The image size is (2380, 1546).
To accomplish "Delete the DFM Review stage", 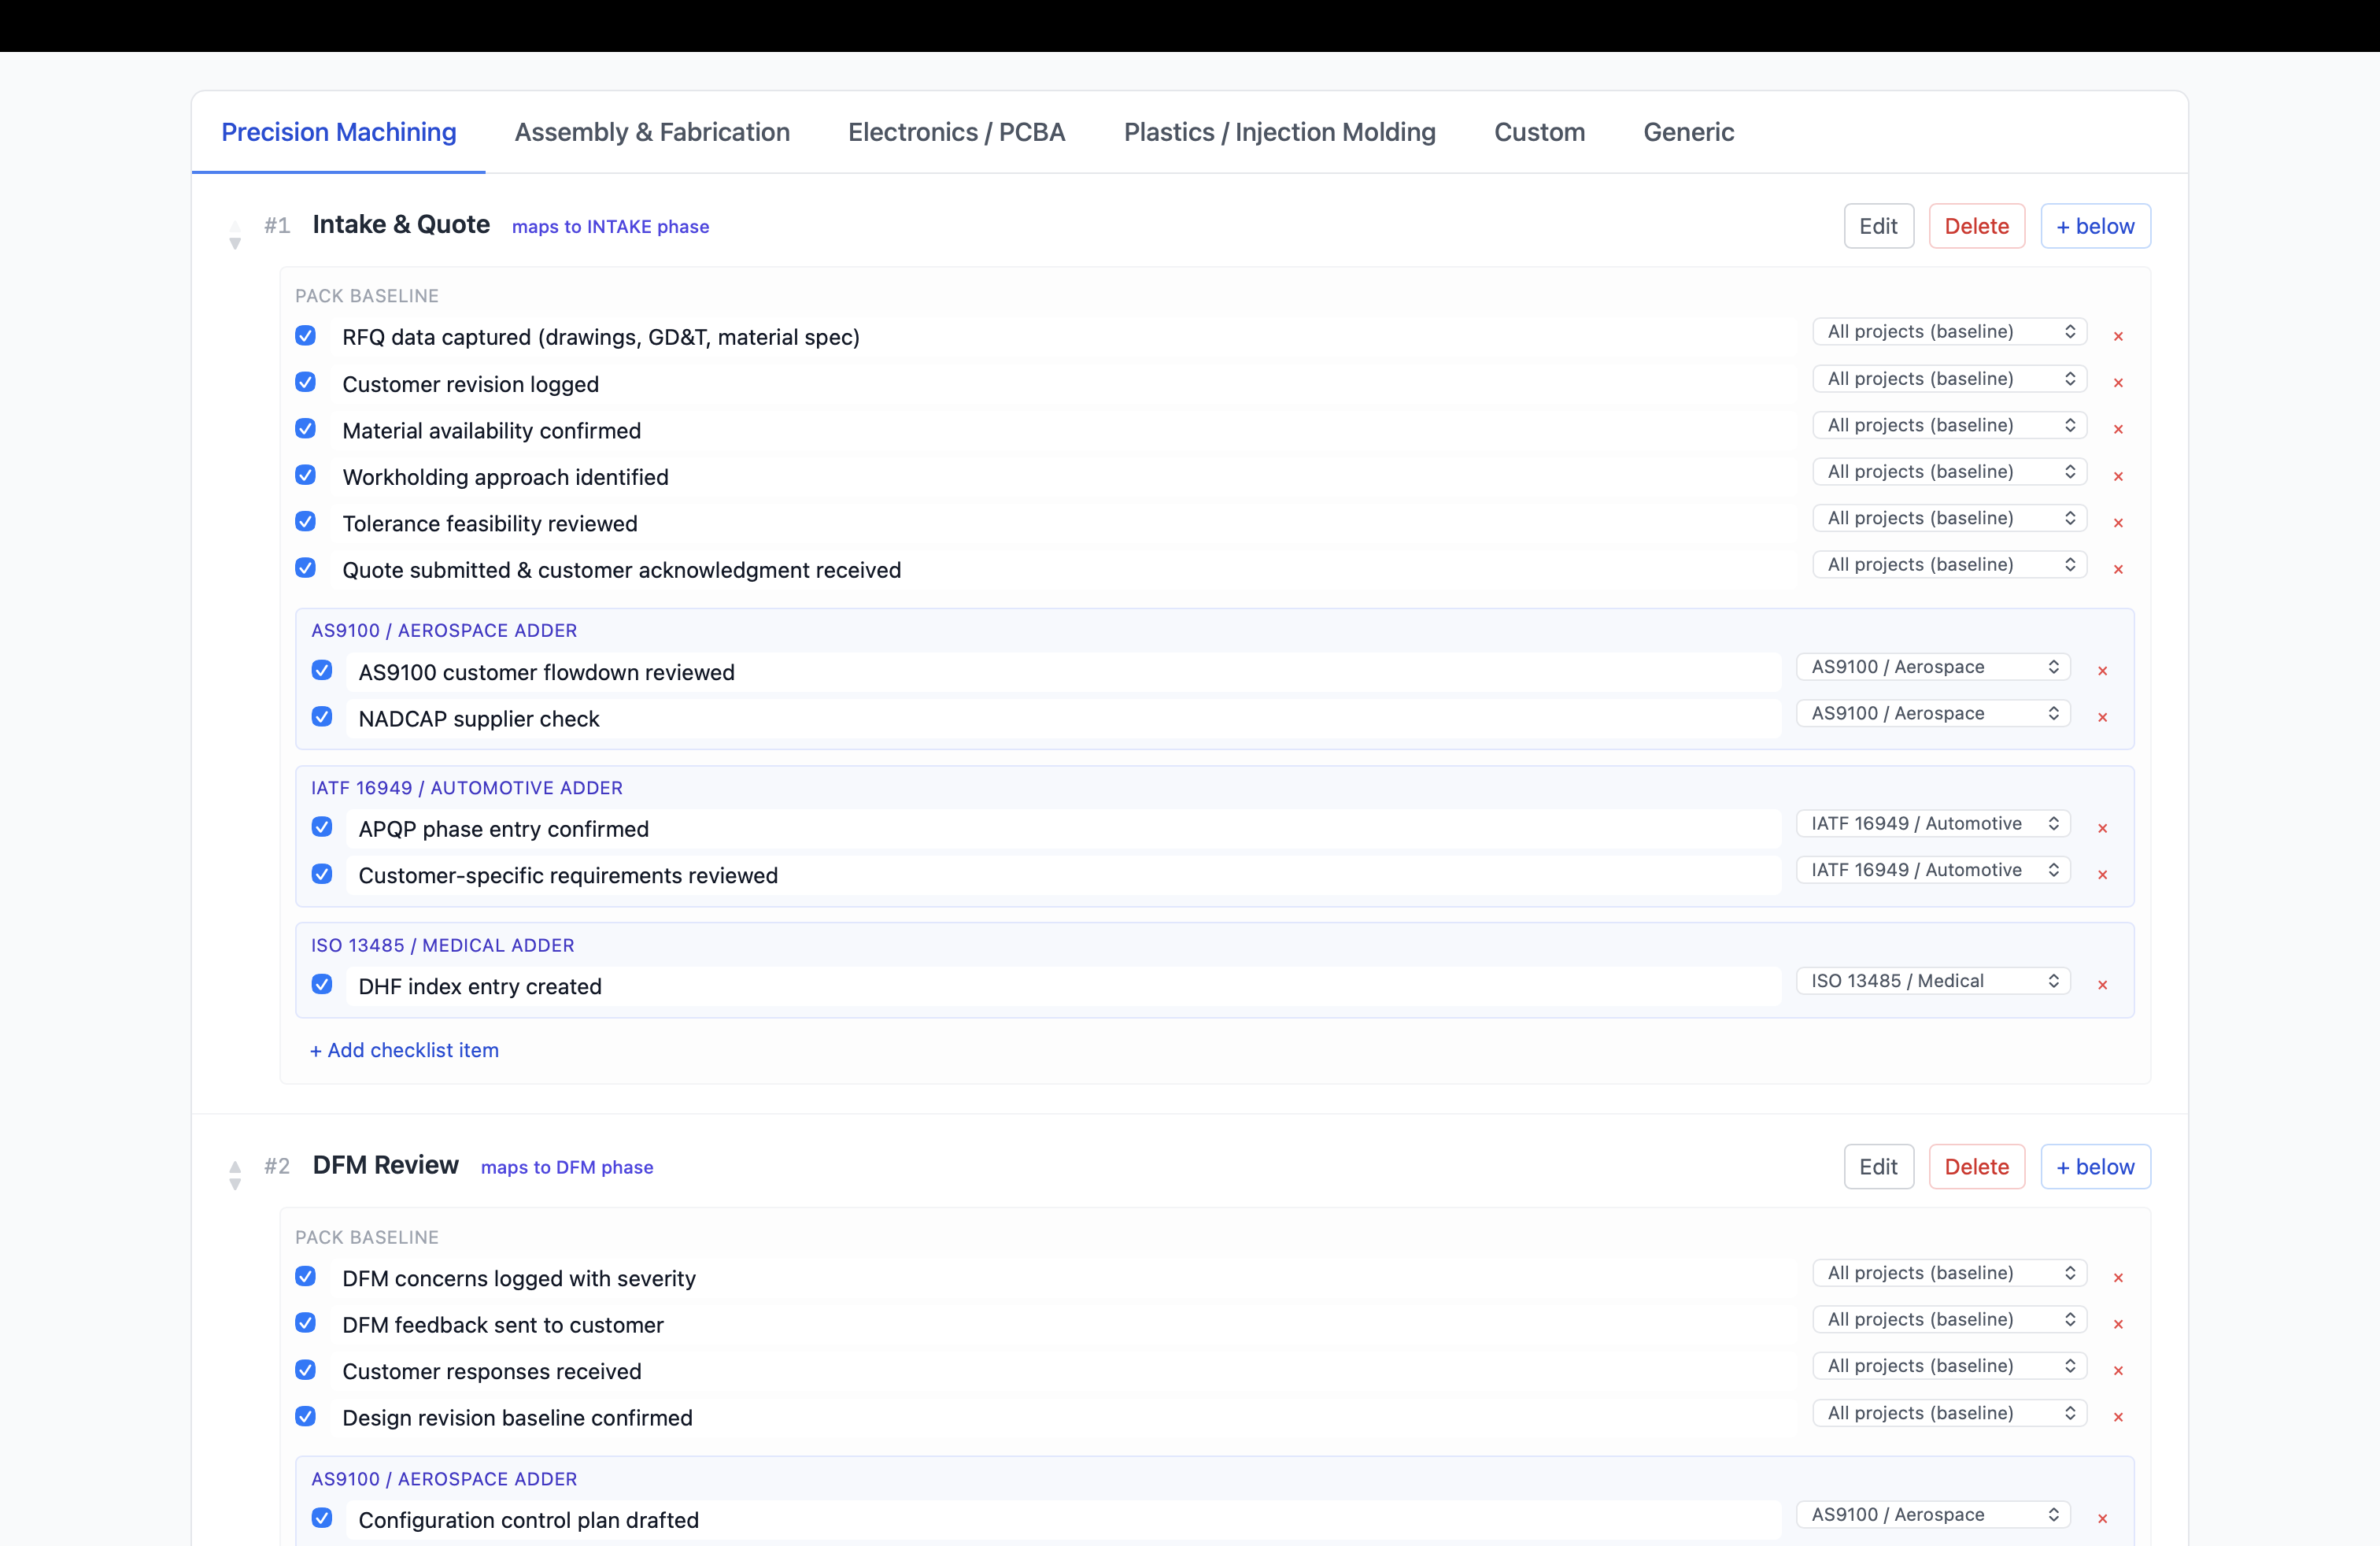I will point(1977,1167).
